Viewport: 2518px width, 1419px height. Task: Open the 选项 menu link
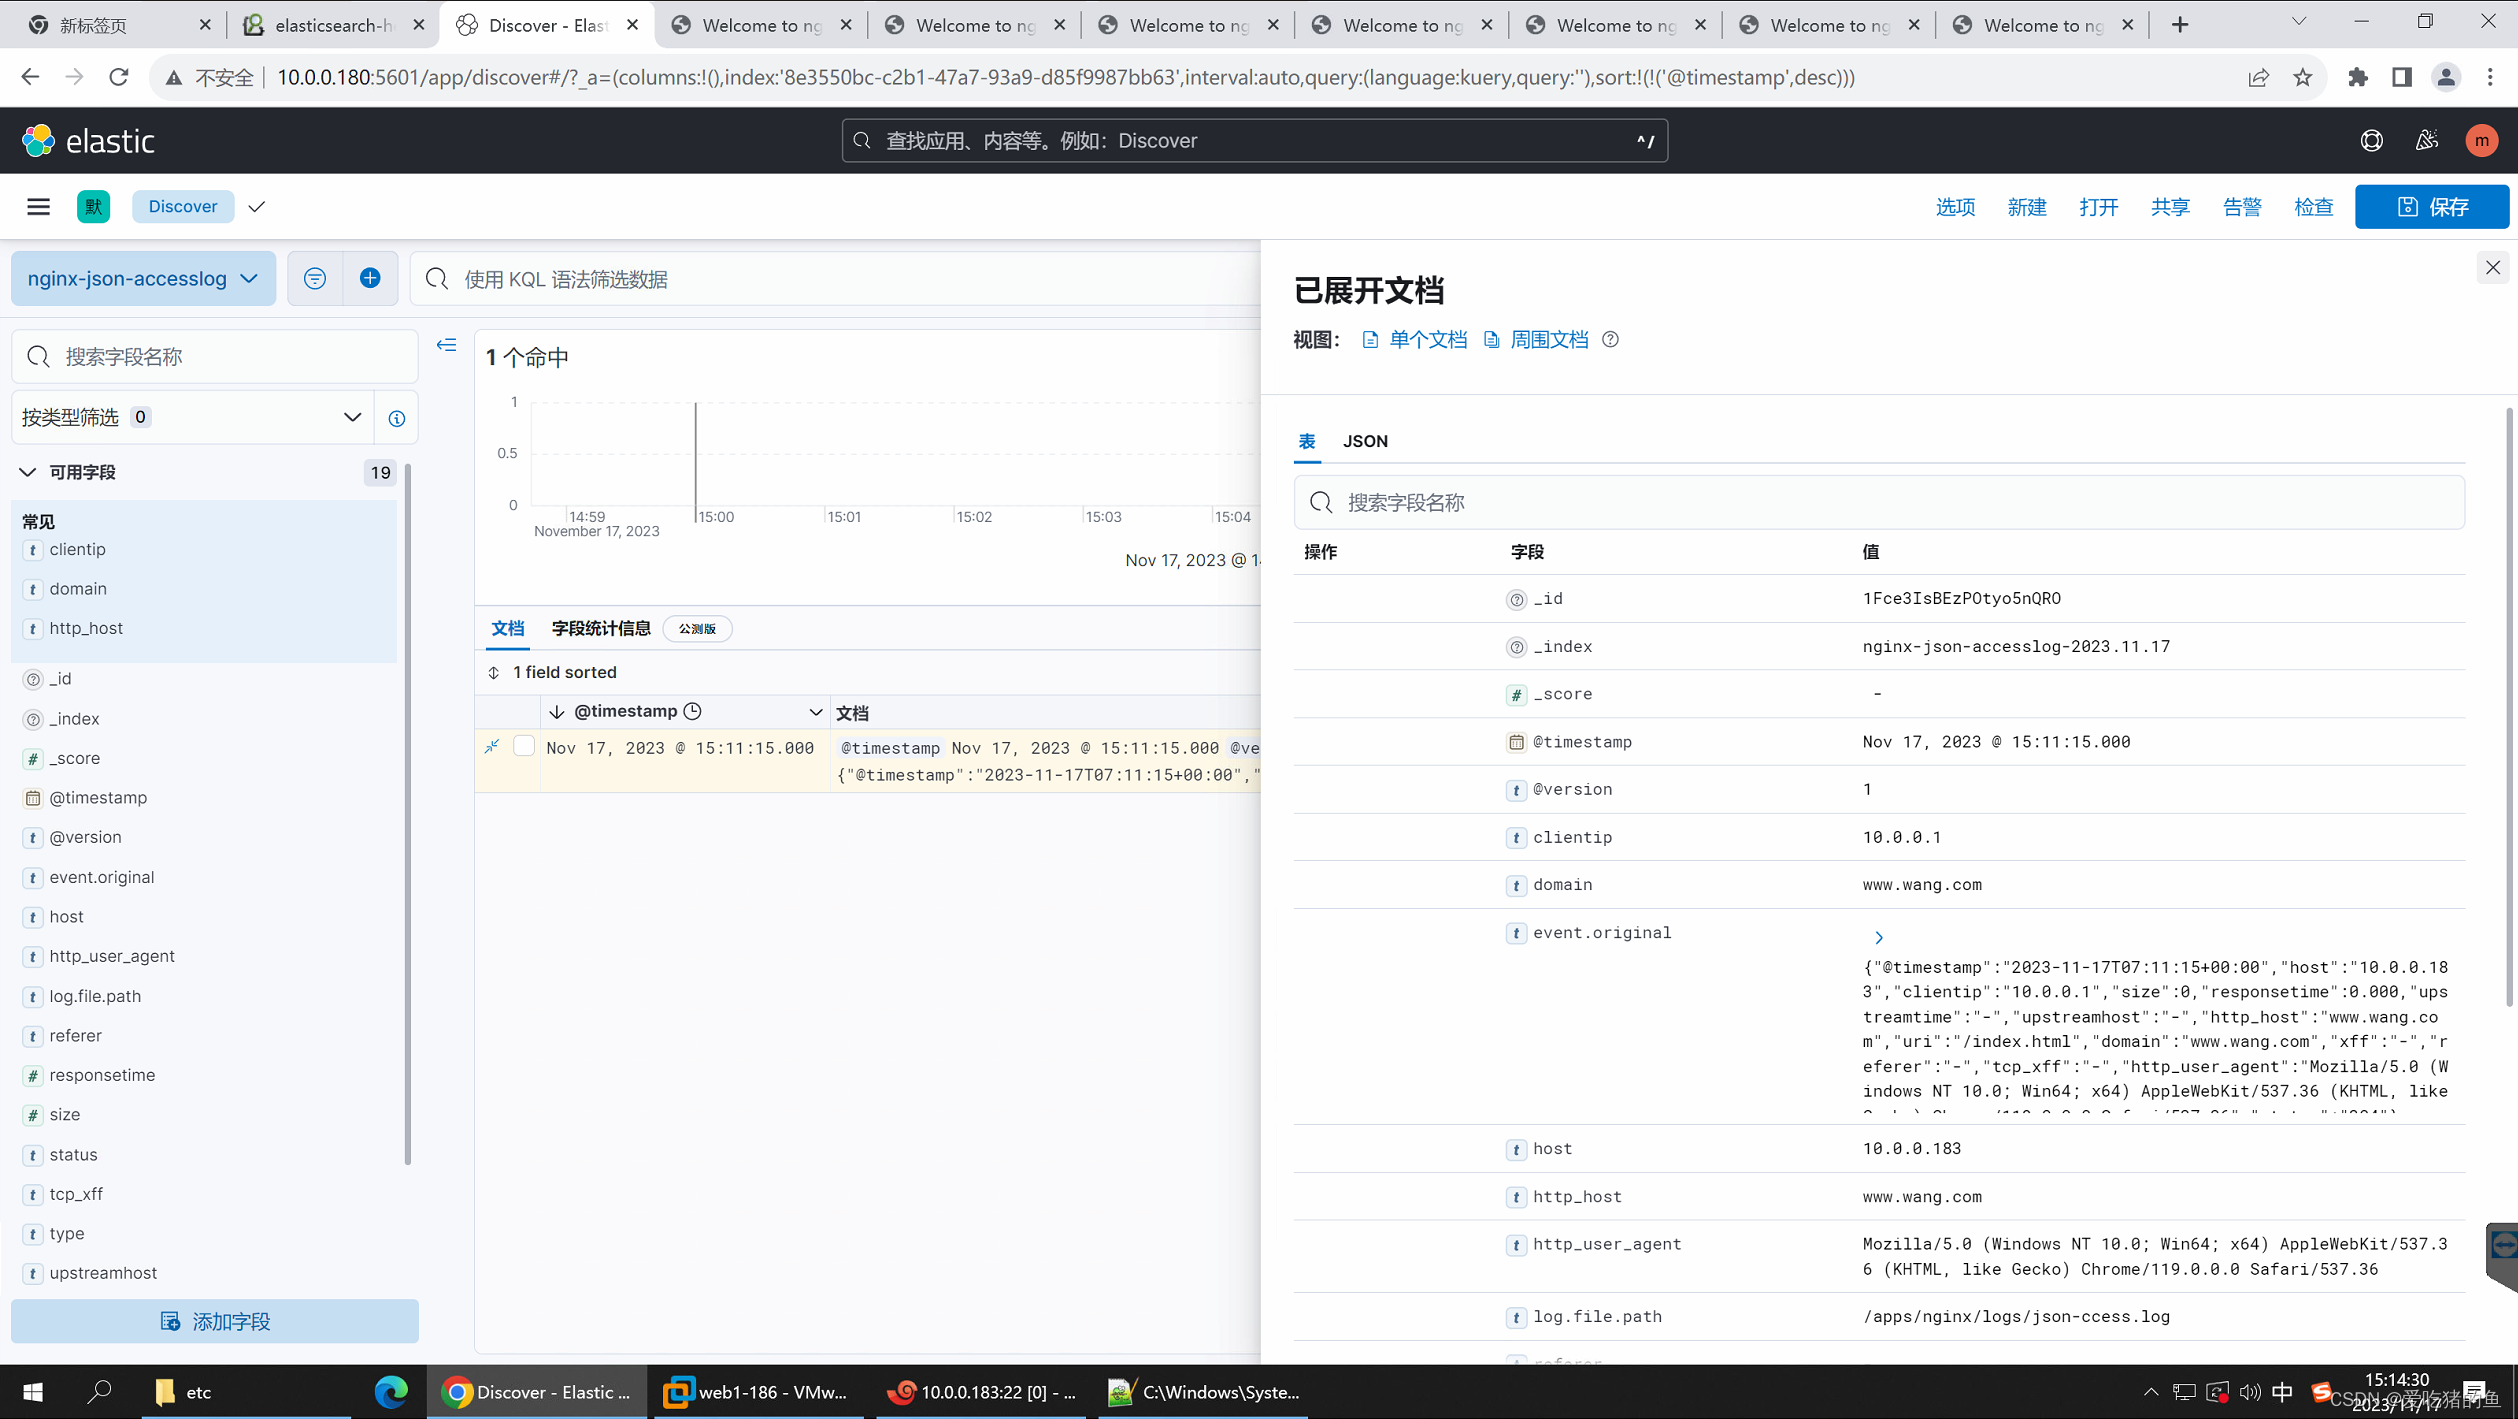[x=1955, y=207]
